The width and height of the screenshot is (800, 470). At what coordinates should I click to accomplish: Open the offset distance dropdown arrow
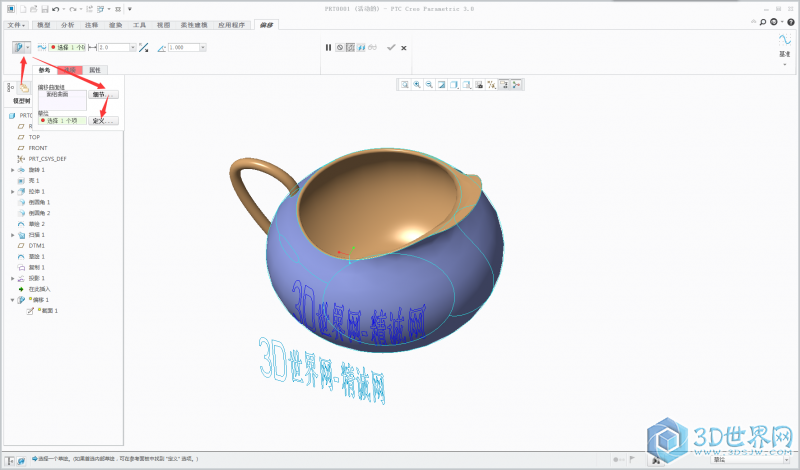(133, 47)
